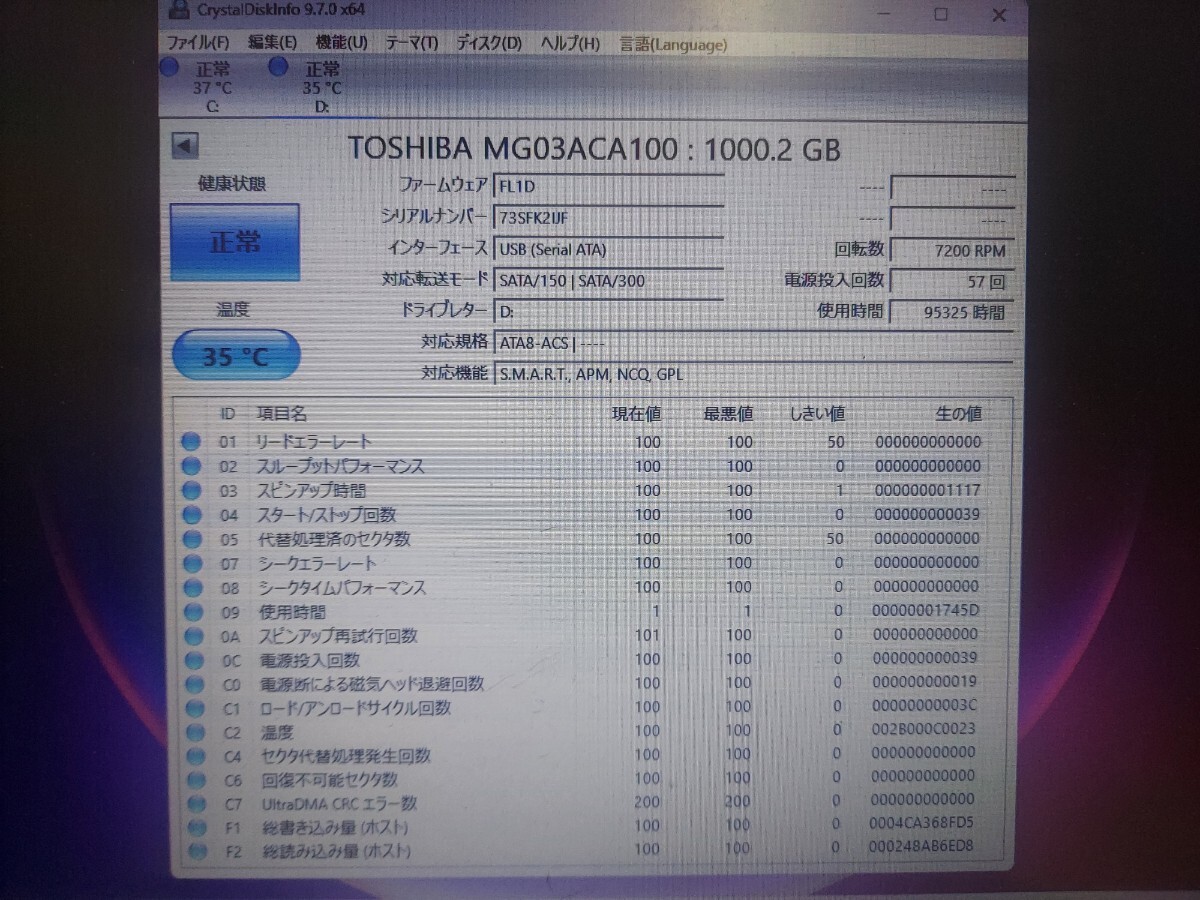Select the スピンアップ時間 attribute name
Screen dimensions: 1200x900
(311, 490)
